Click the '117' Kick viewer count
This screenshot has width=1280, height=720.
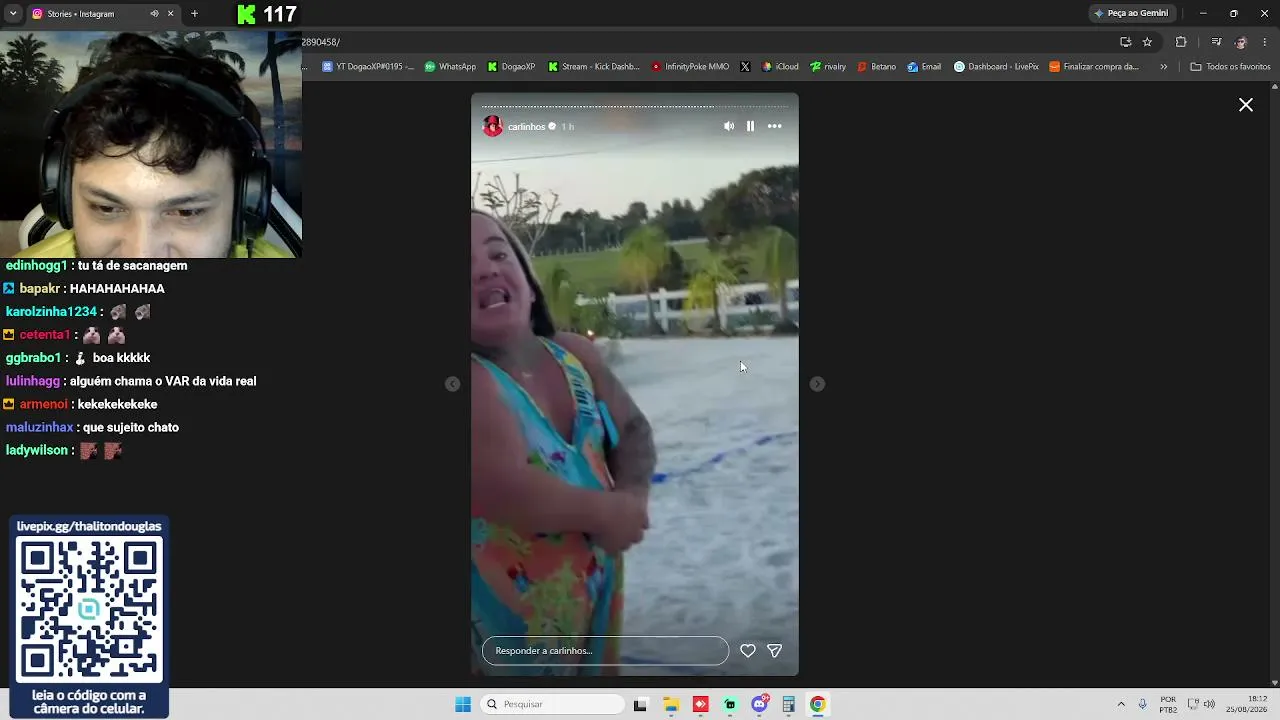click(280, 14)
